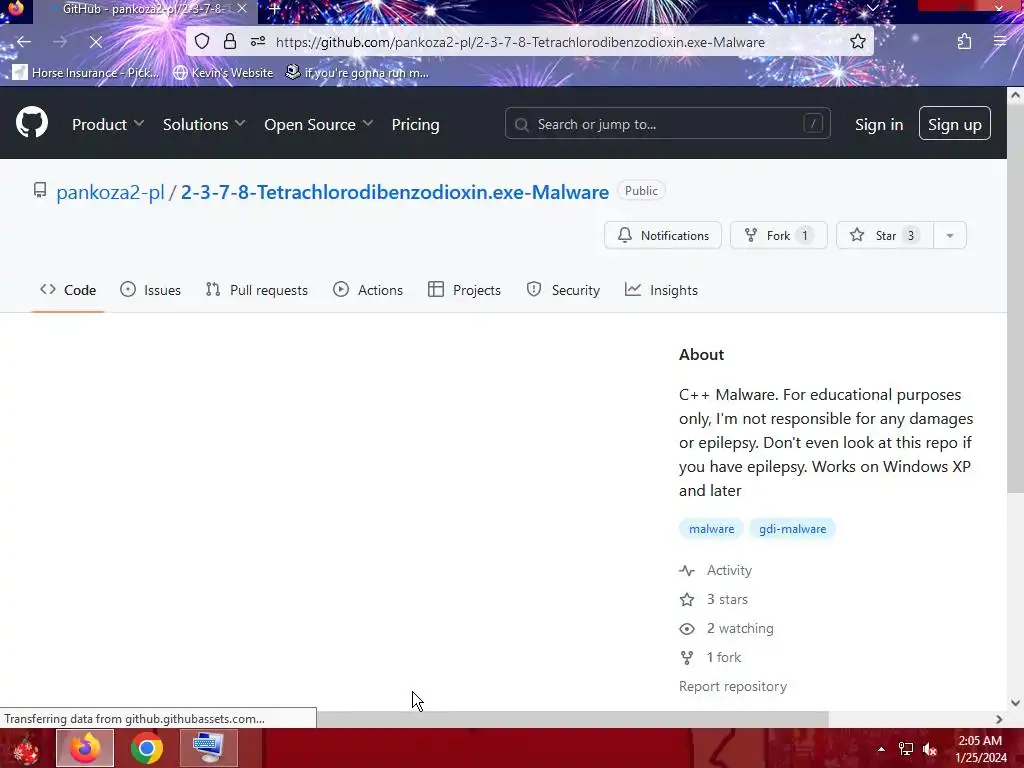Open the Pricing page link

(x=415, y=124)
